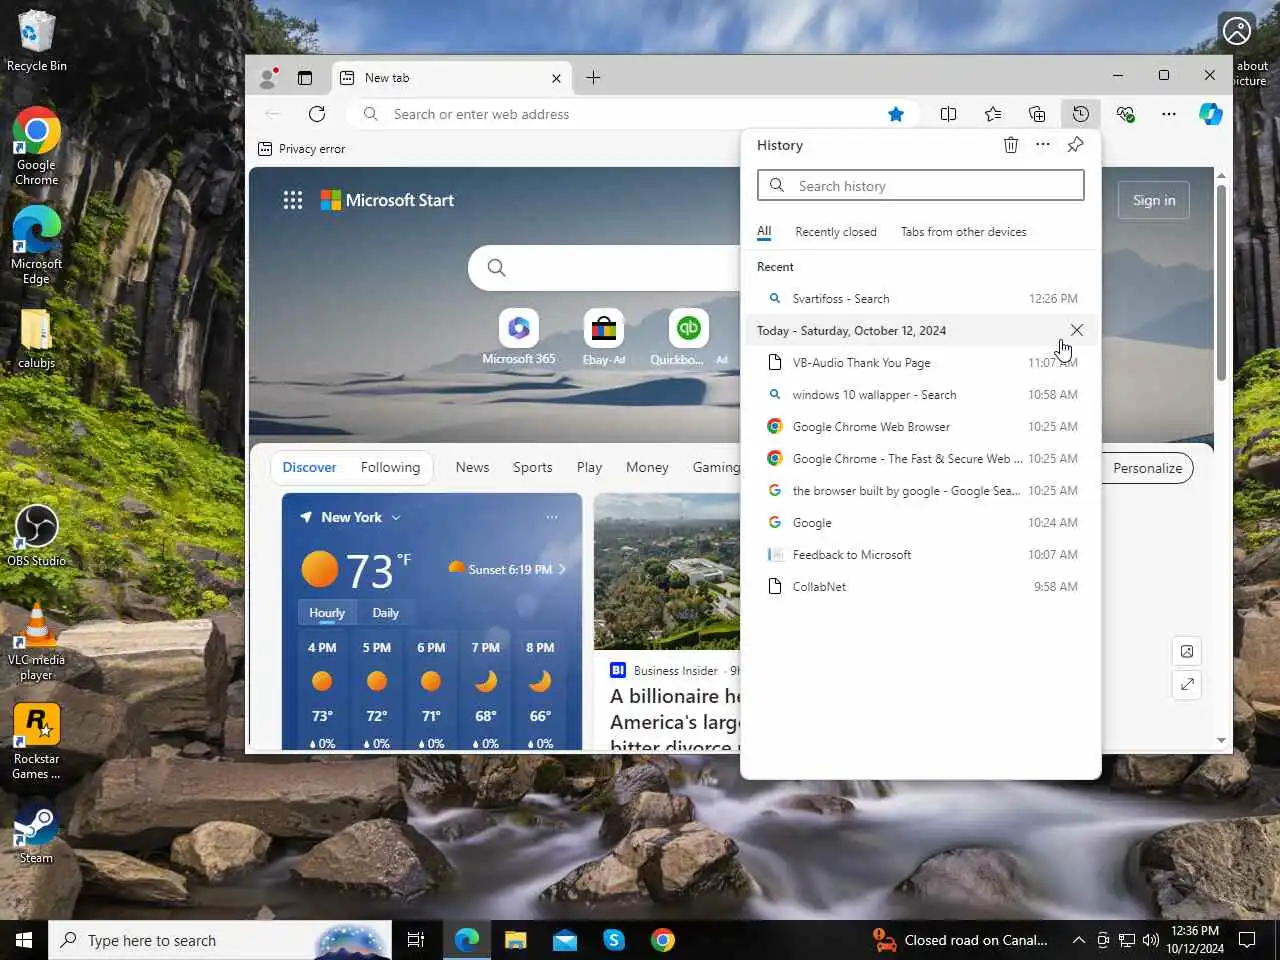Open Windows Start menu
Image resolution: width=1280 pixels, height=960 pixels.
point(24,940)
